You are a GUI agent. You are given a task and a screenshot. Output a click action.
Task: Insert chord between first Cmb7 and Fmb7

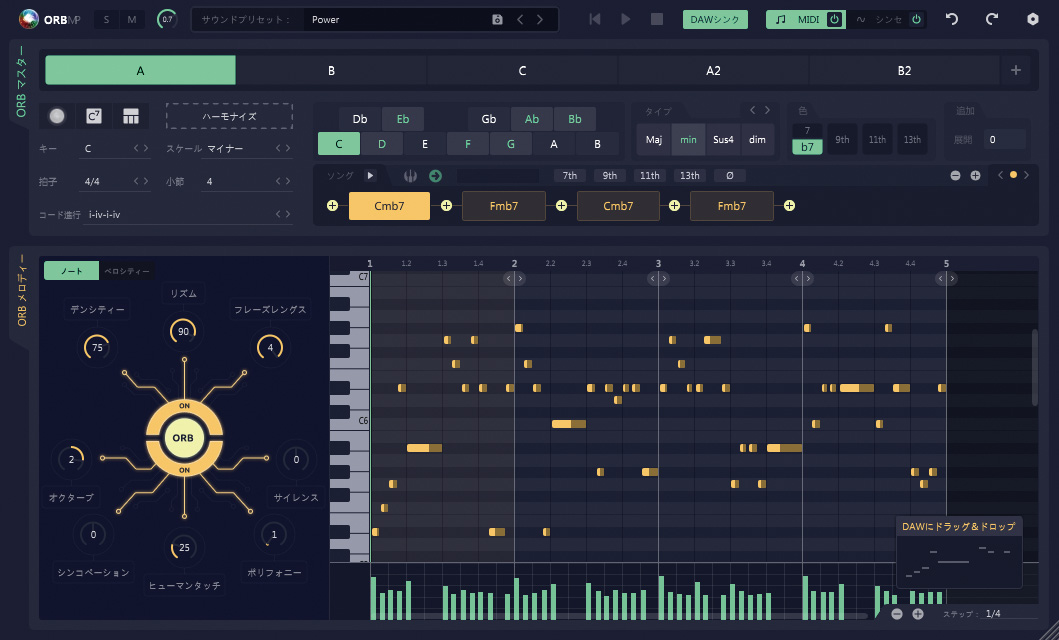click(446, 206)
